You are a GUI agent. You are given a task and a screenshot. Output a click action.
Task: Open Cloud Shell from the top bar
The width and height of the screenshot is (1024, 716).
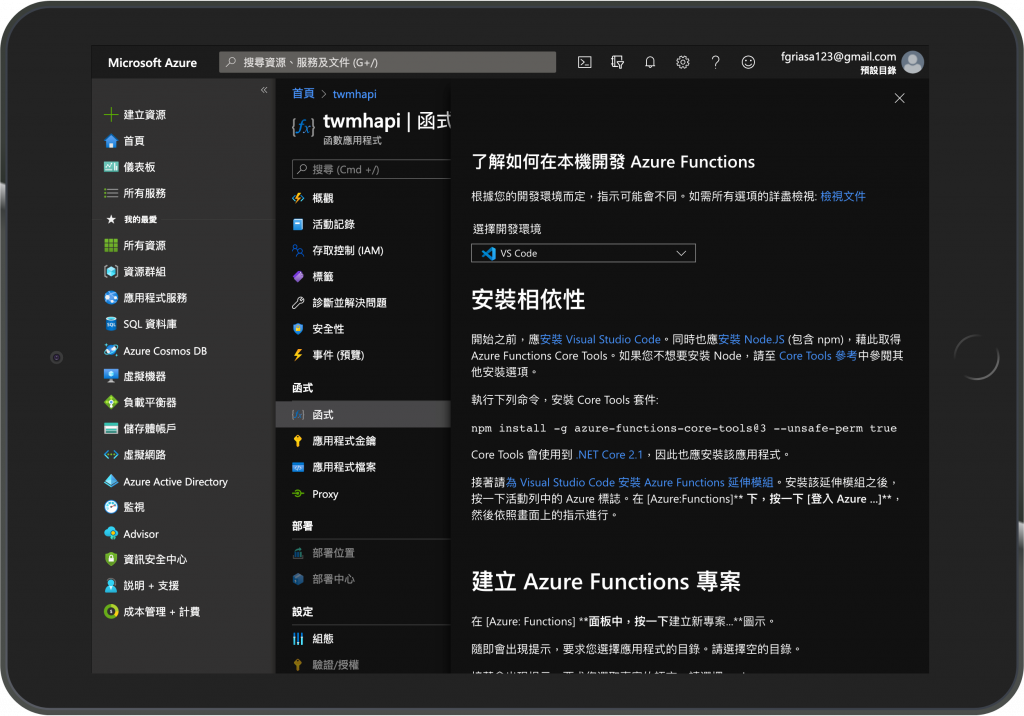pos(584,62)
